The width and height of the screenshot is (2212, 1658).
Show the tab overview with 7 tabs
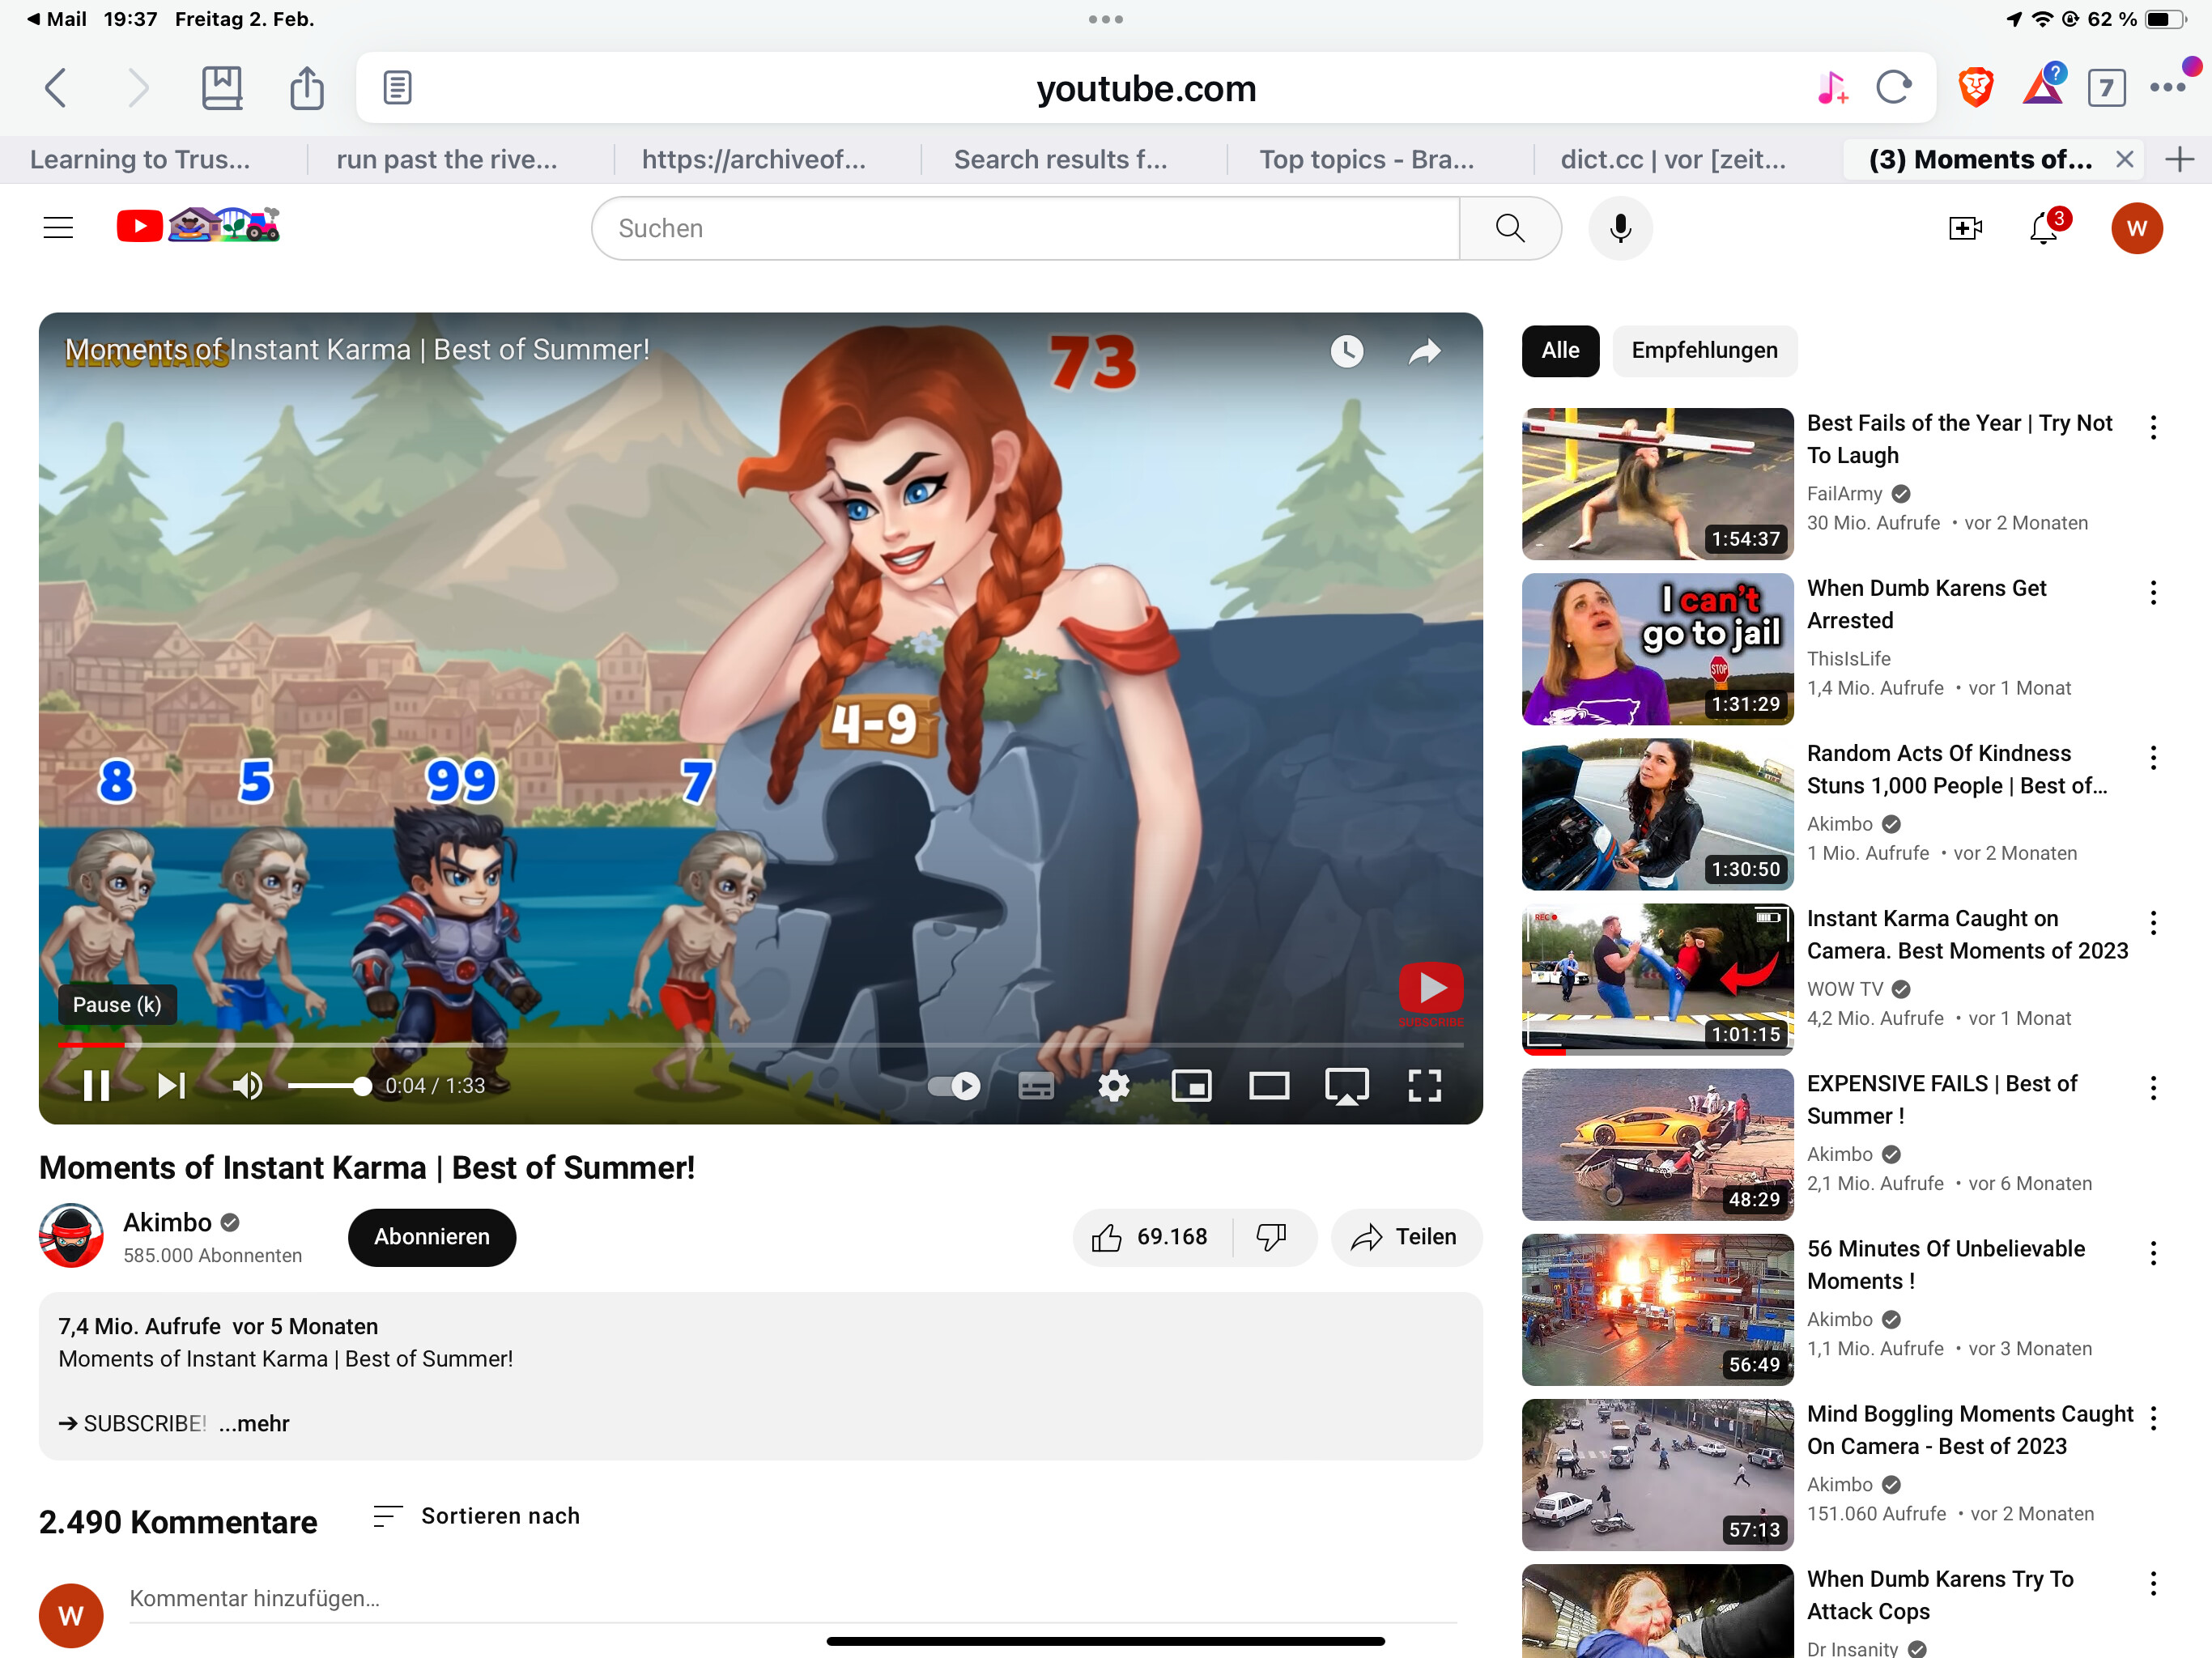(x=2106, y=88)
